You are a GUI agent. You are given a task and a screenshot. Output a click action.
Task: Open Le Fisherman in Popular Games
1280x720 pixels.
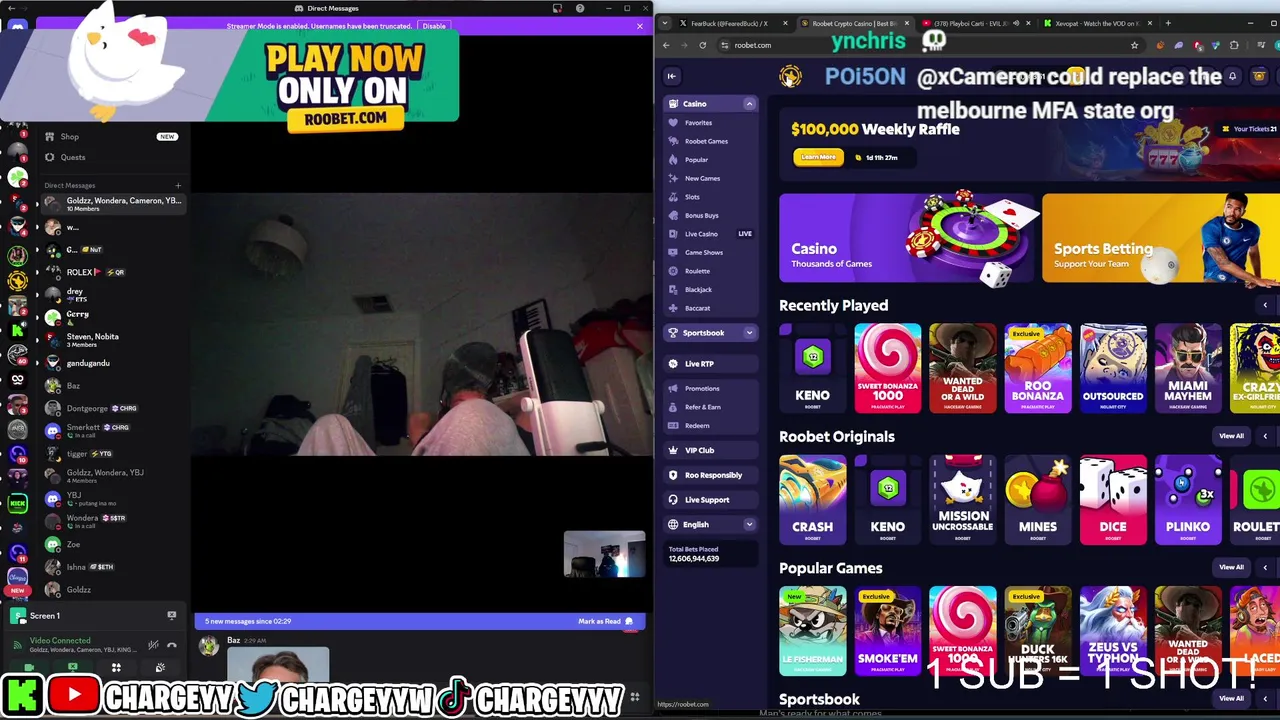(x=812, y=631)
